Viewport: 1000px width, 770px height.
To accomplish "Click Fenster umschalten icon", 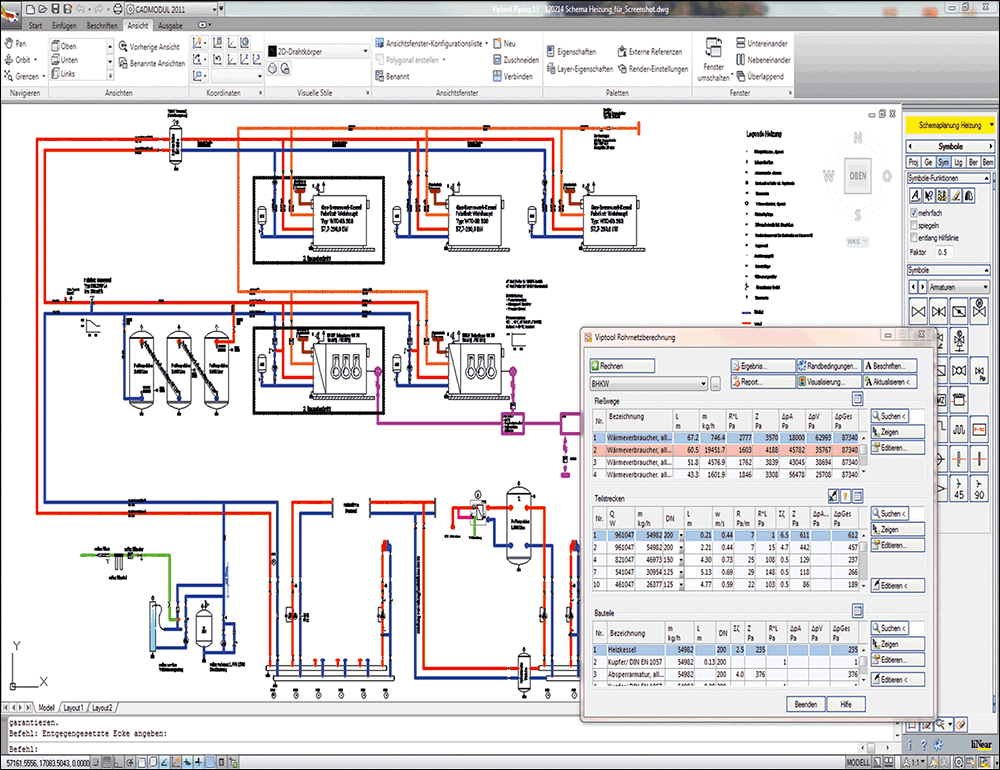I will coord(713,55).
